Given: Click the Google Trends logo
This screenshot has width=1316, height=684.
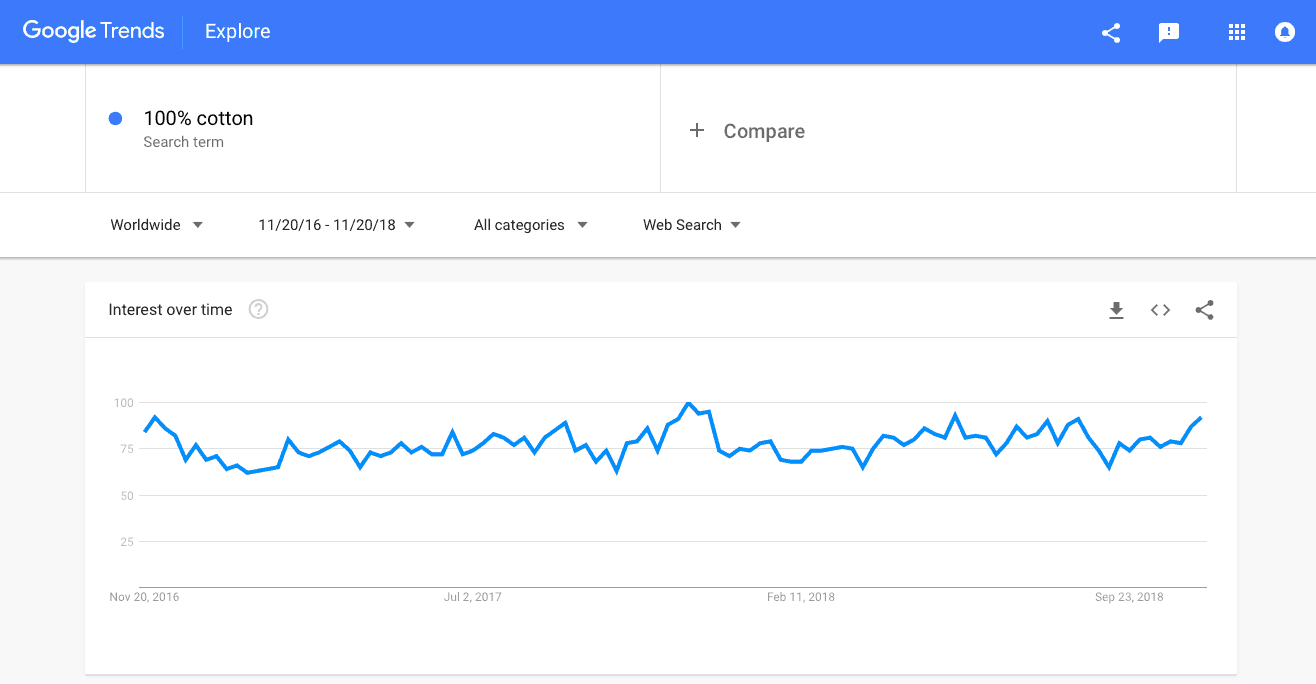Looking at the screenshot, I should (x=93, y=31).
